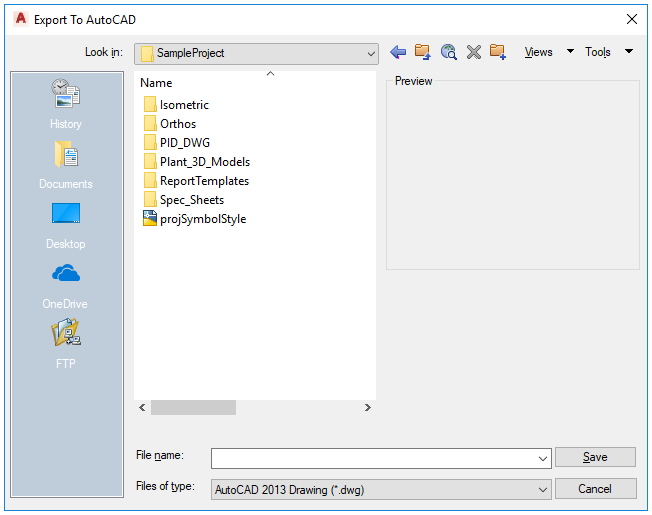The image size is (652, 515).
Task: Select the Orthos folder name
Action: (x=178, y=124)
